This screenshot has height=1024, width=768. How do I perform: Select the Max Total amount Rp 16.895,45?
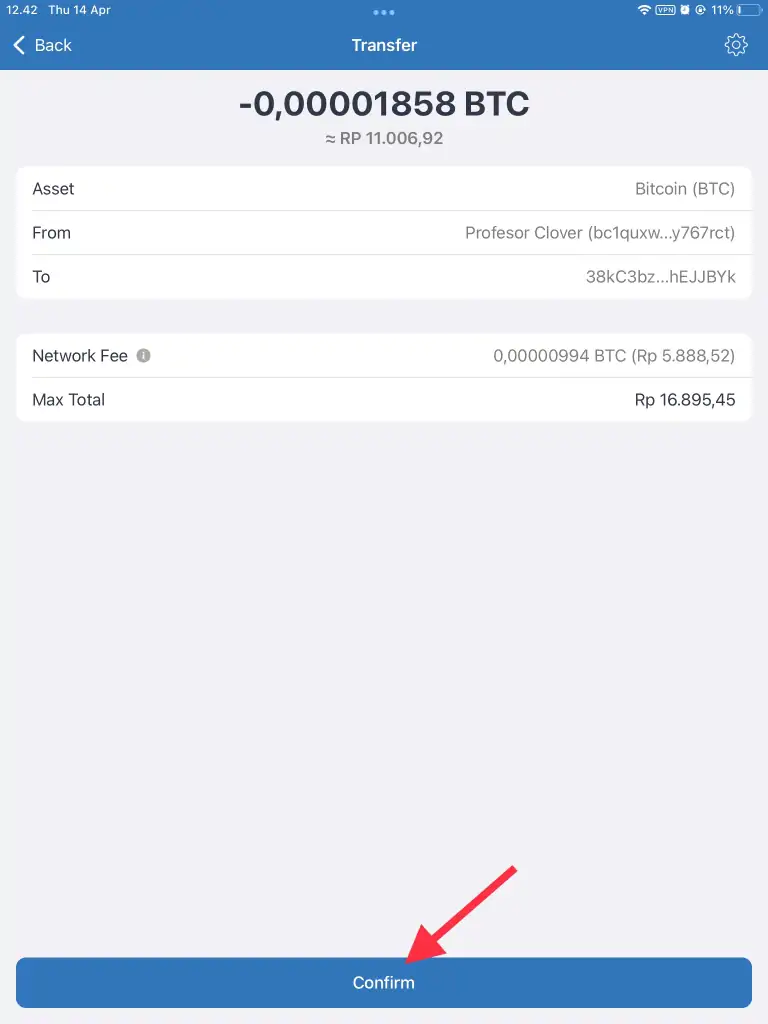687,399
